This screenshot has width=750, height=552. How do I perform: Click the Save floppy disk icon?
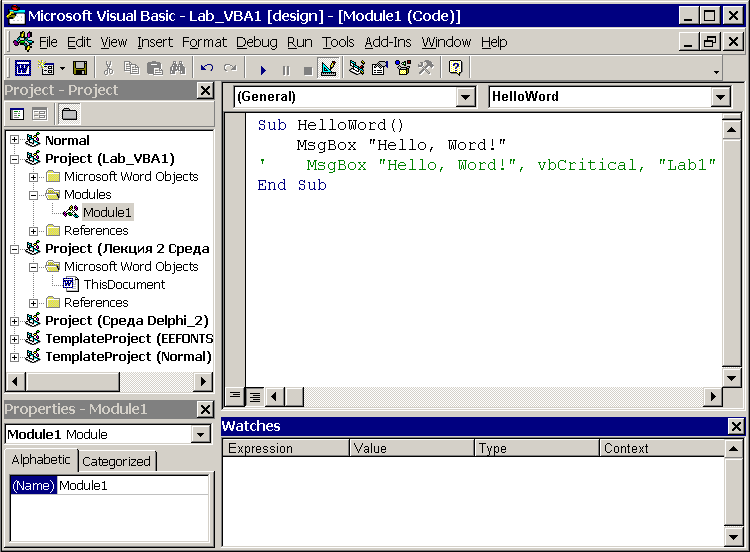pos(80,68)
